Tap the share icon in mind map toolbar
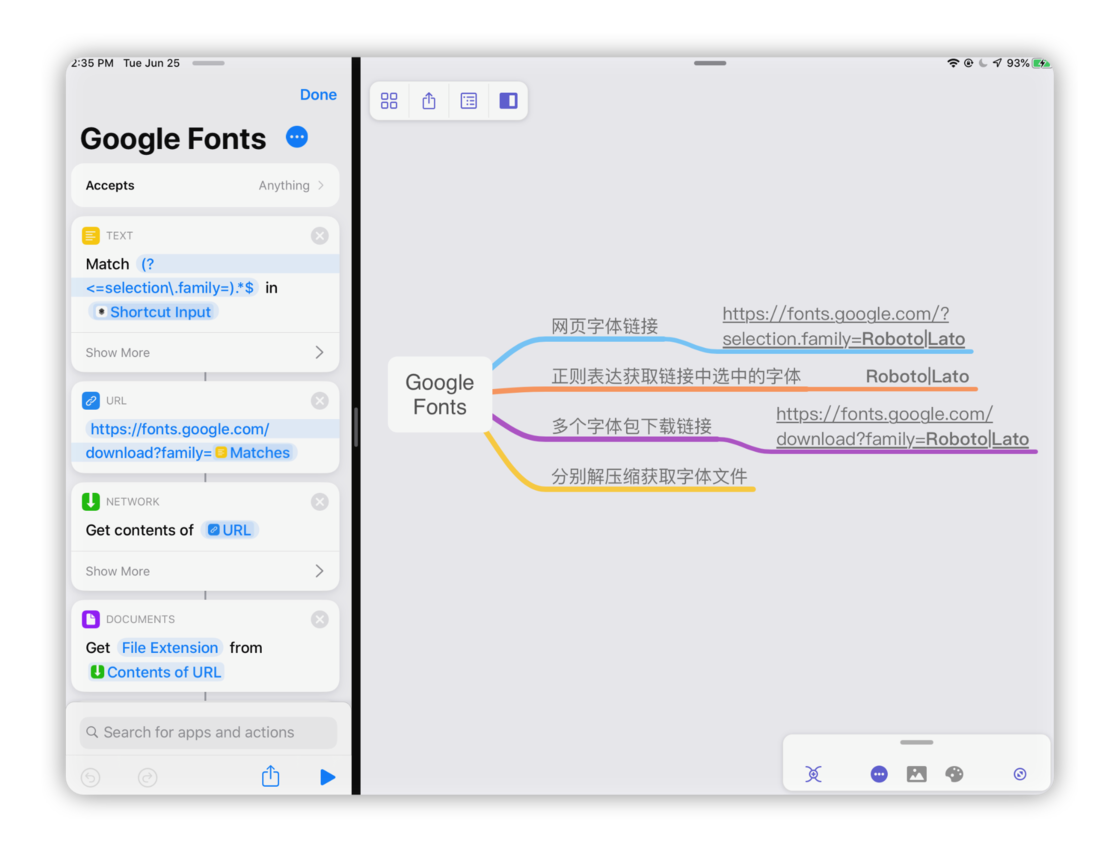 tap(429, 101)
